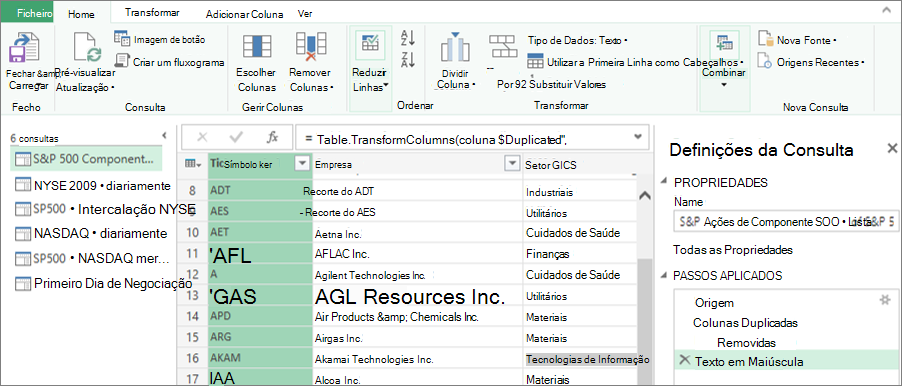The height and width of the screenshot is (386, 902).
Task: Click Criar um fluxograma icon
Action: (x=122, y=60)
